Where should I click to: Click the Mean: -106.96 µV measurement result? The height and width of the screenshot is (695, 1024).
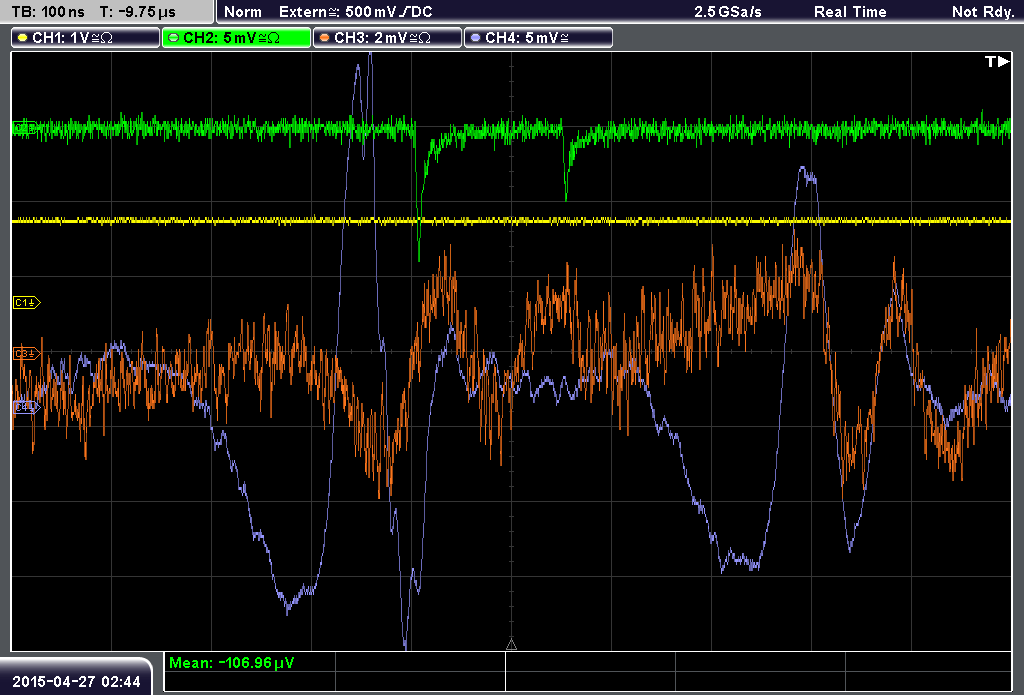(232, 663)
